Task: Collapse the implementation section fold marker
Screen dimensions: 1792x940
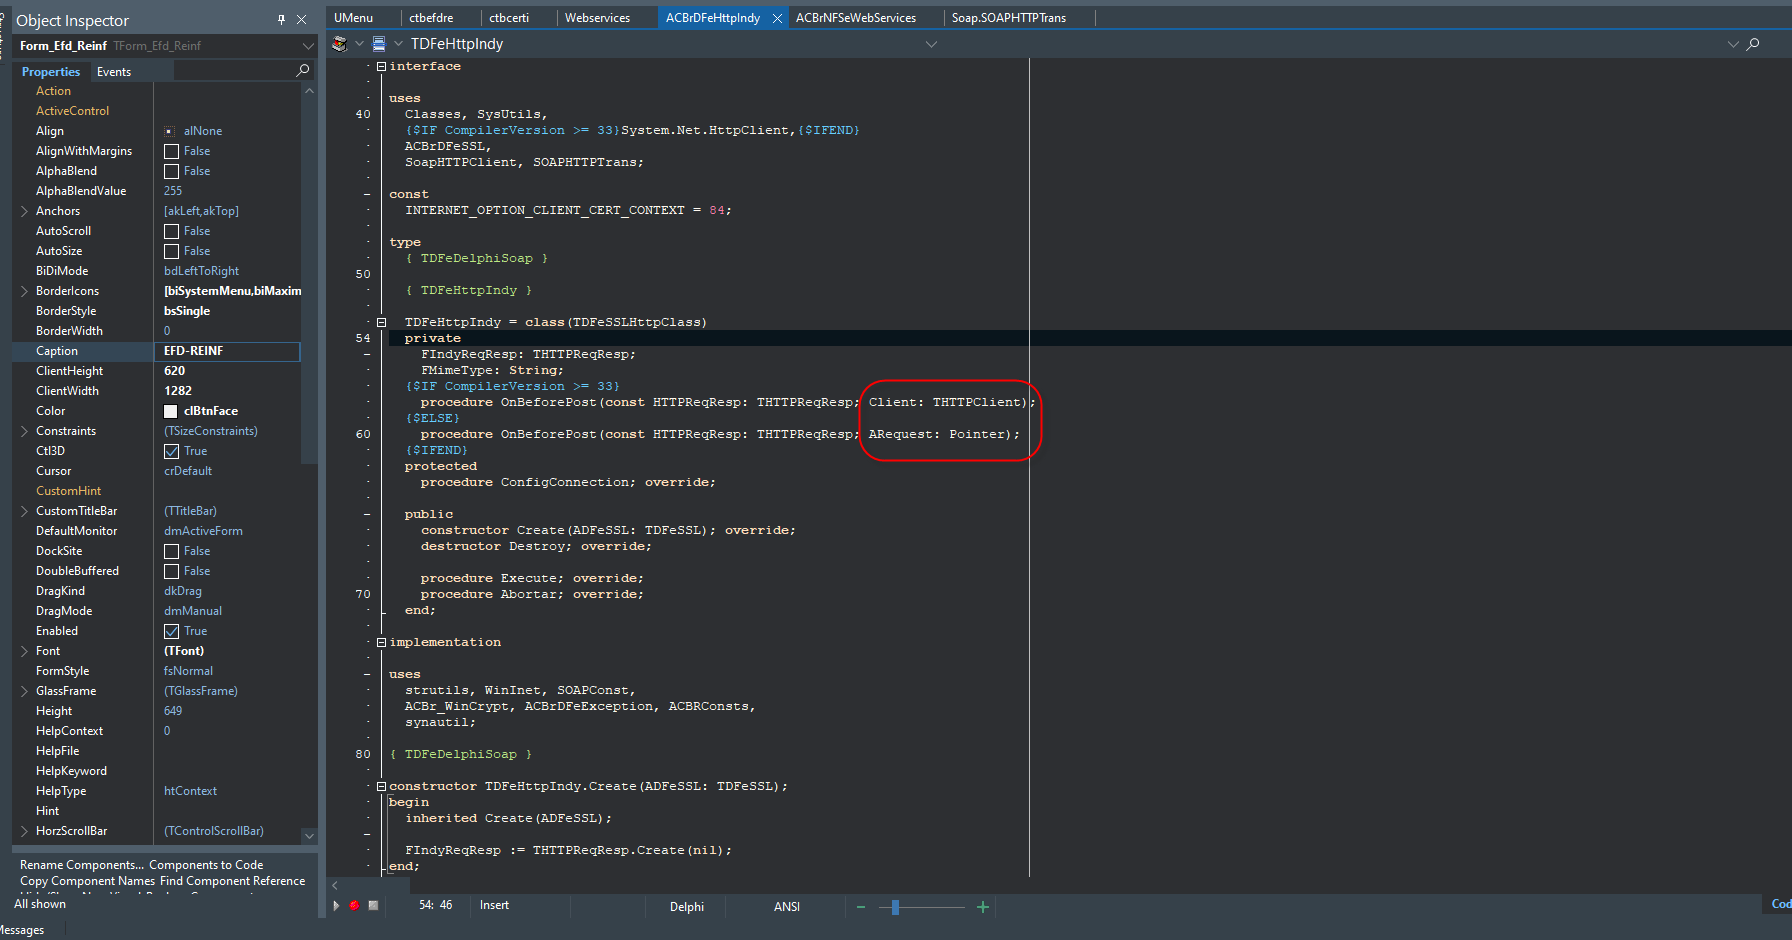Action: click(381, 642)
